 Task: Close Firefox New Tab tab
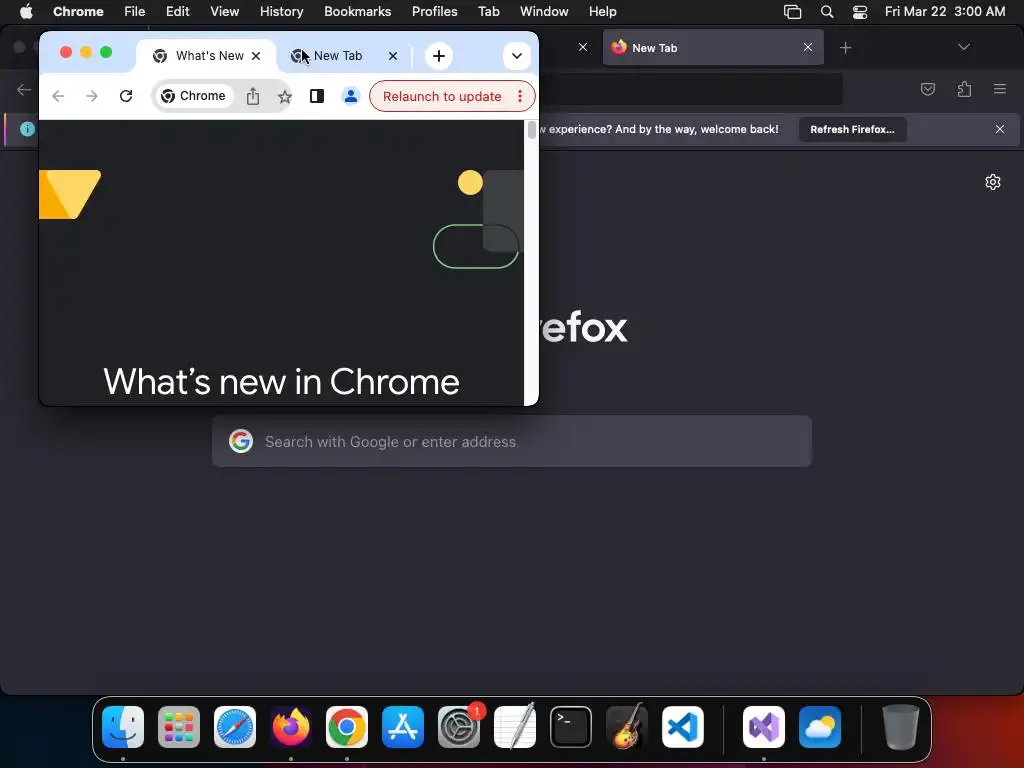pyautogui.click(x=808, y=47)
